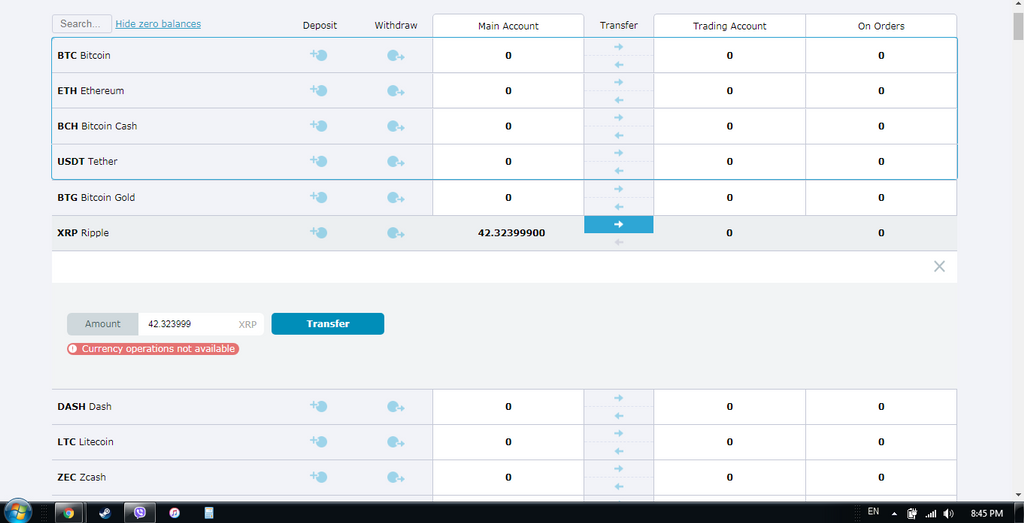Image resolution: width=1024 pixels, height=523 pixels.
Task: Open Chrome from the taskbar
Action: click(68, 513)
